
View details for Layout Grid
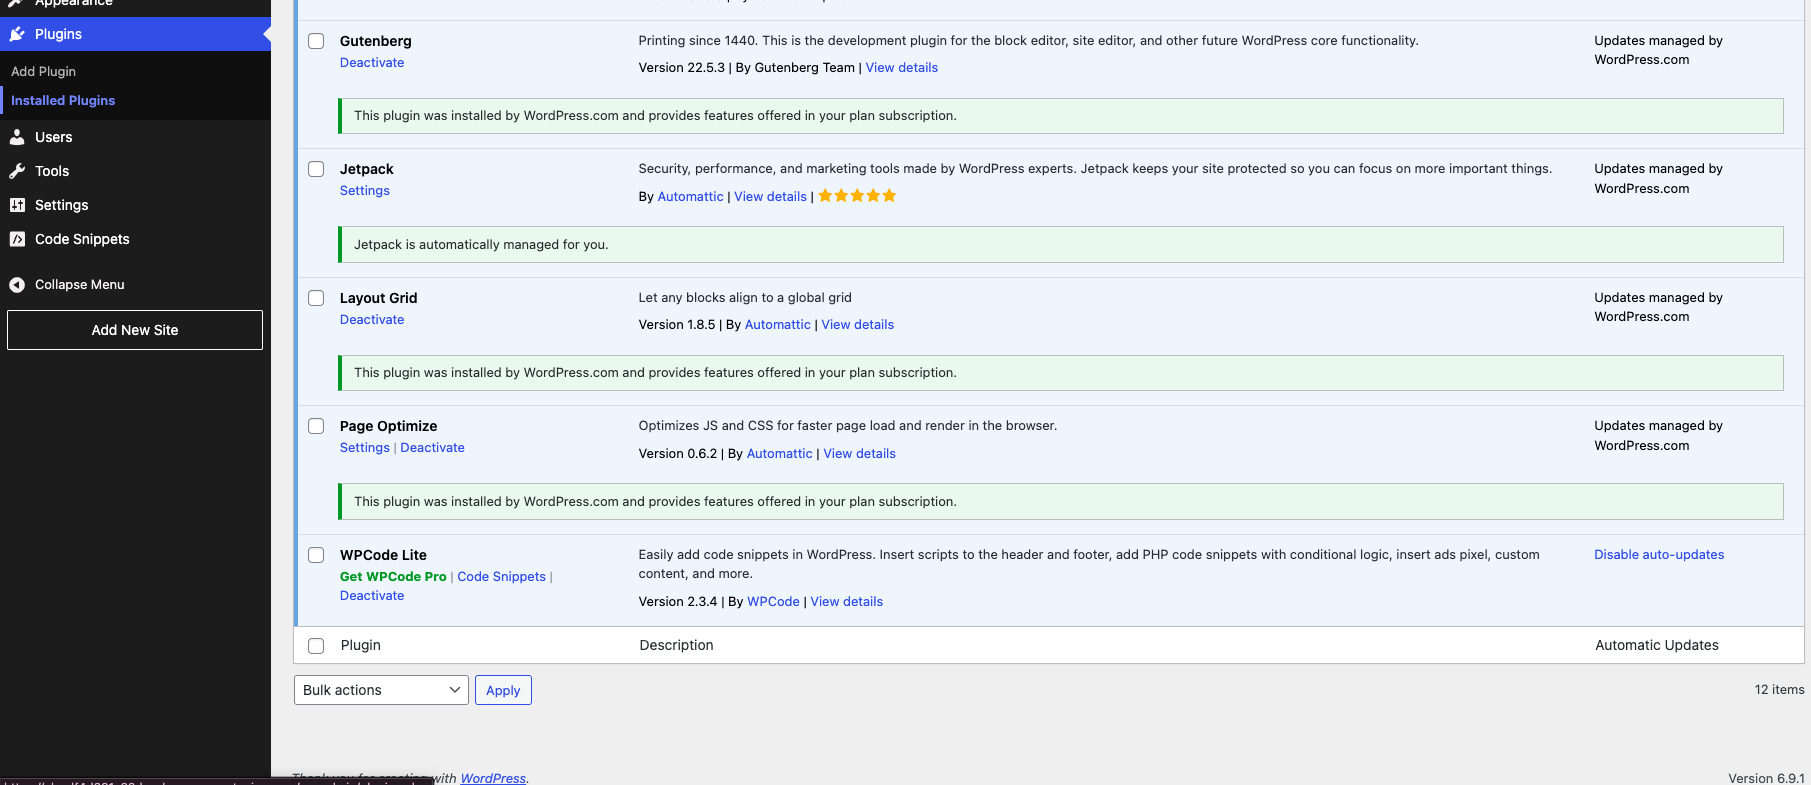858,325
